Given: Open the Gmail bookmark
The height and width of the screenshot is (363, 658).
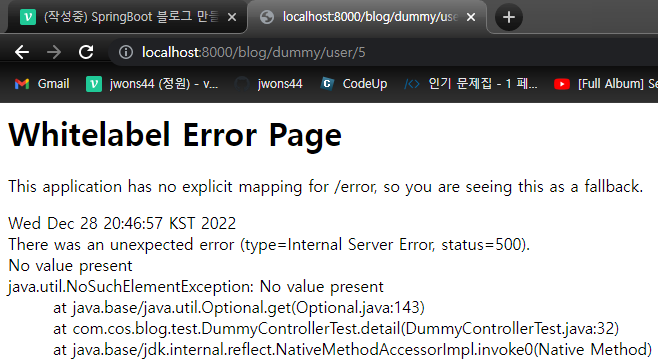Looking at the screenshot, I should 42,84.
